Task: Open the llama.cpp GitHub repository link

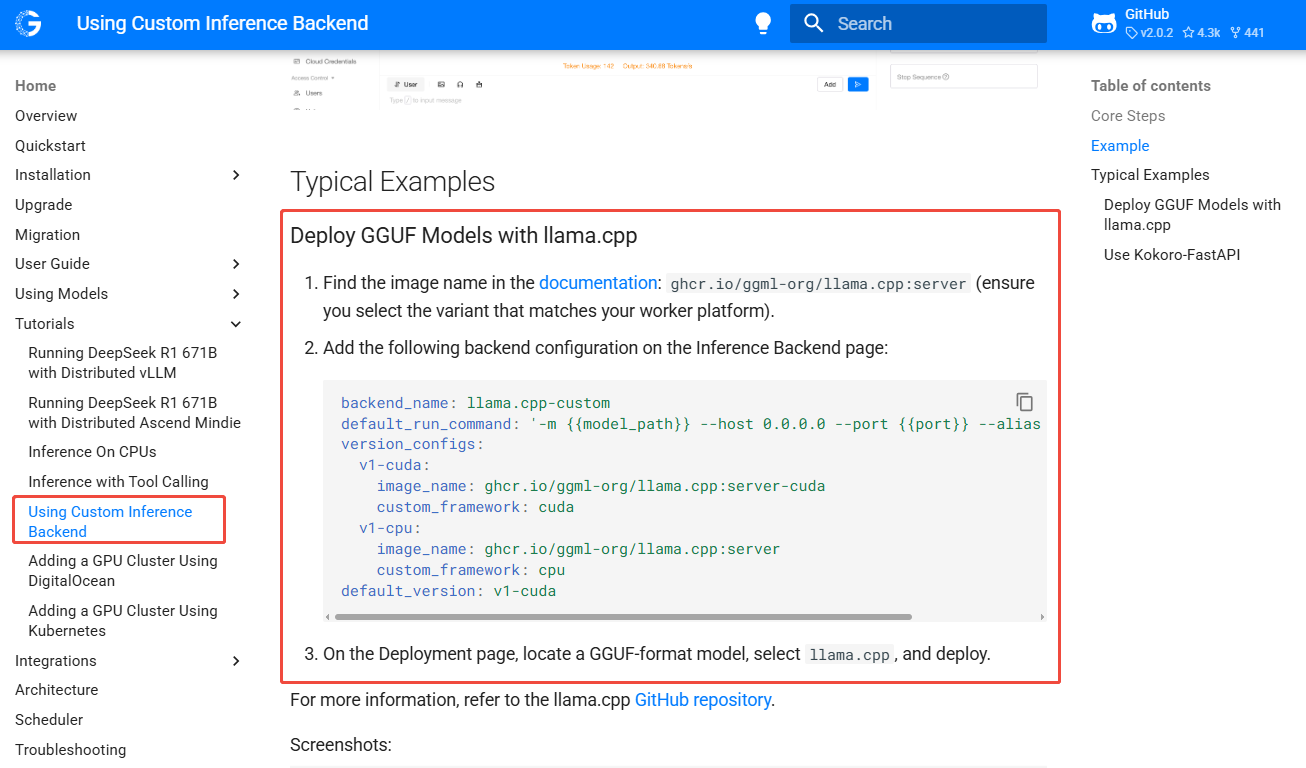Action: (x=703, y=700)
